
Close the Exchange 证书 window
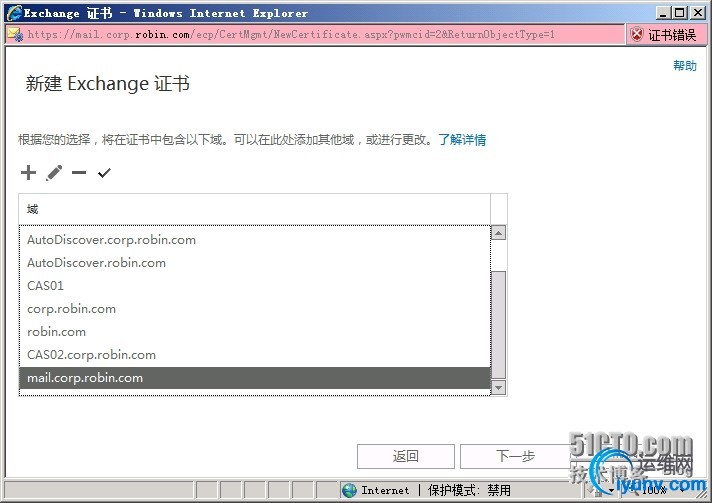coord(697,13)
